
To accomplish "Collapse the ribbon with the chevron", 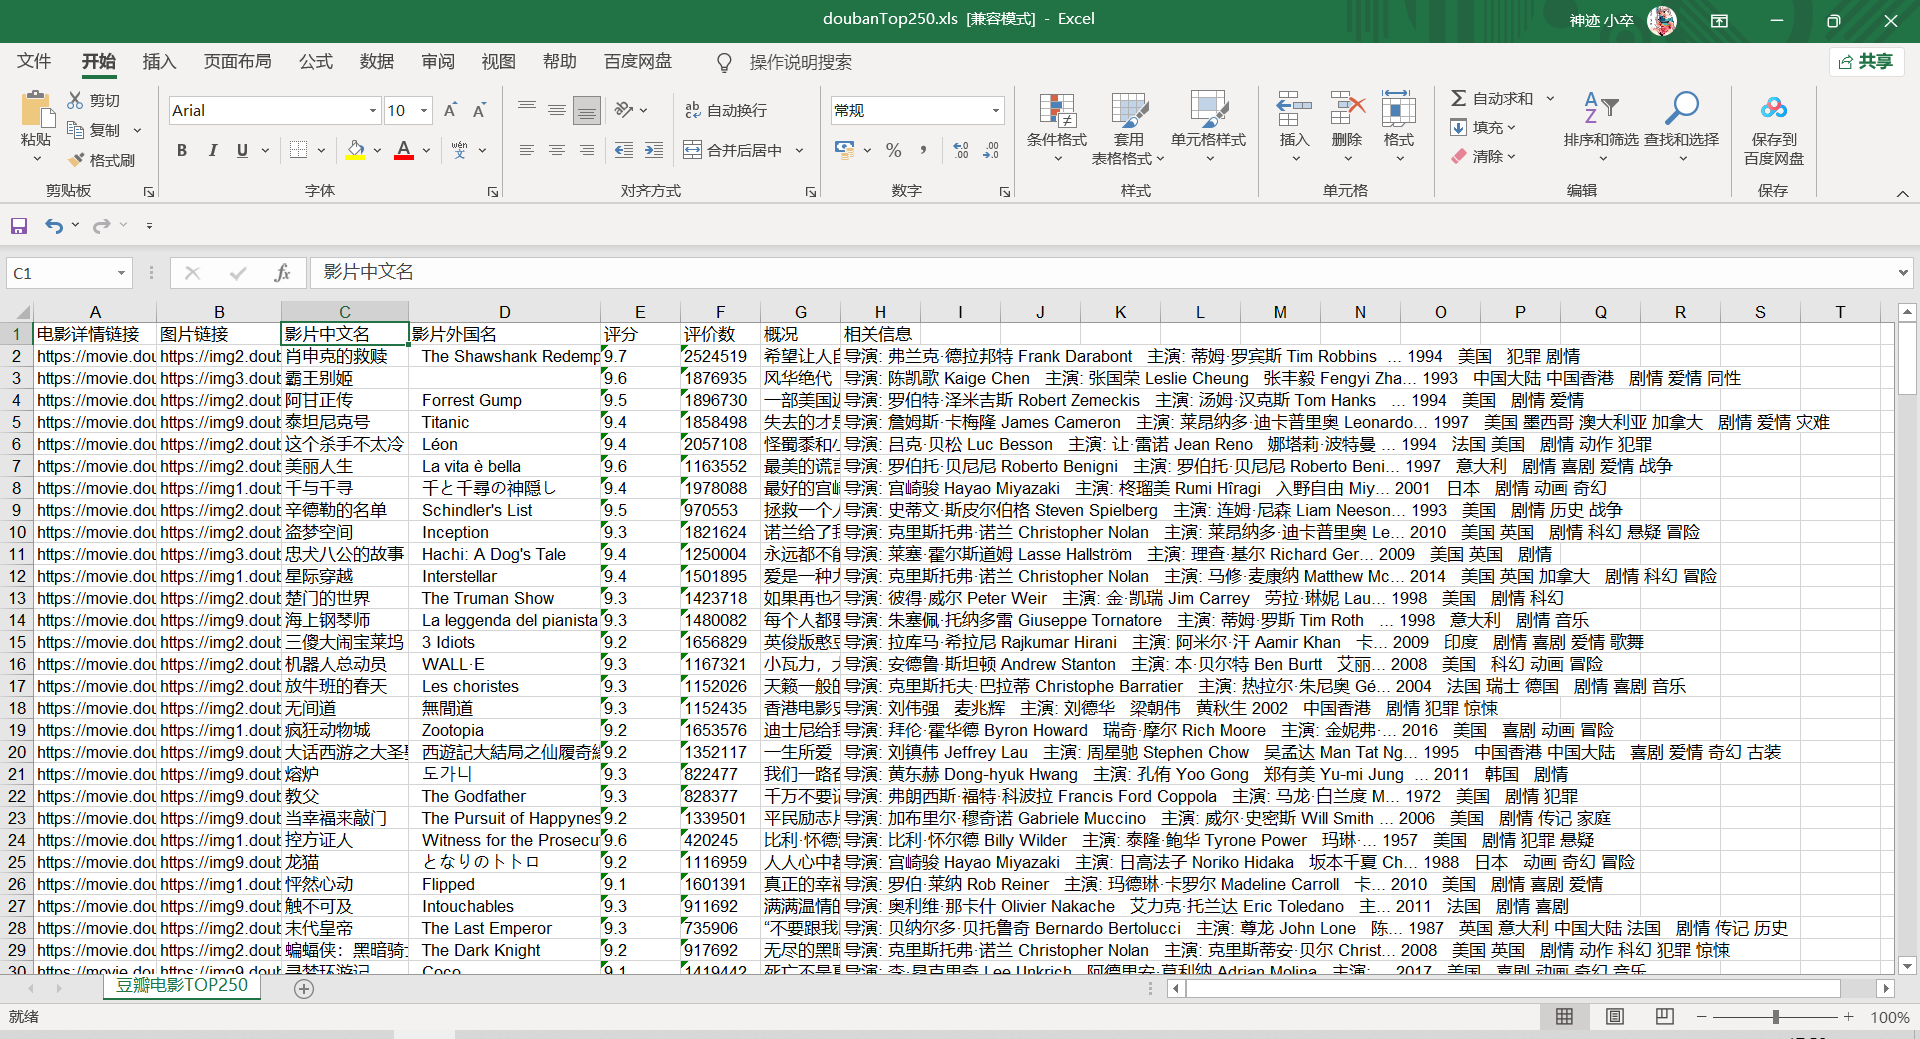I will pyautogui.click(x=1902, y=193).
